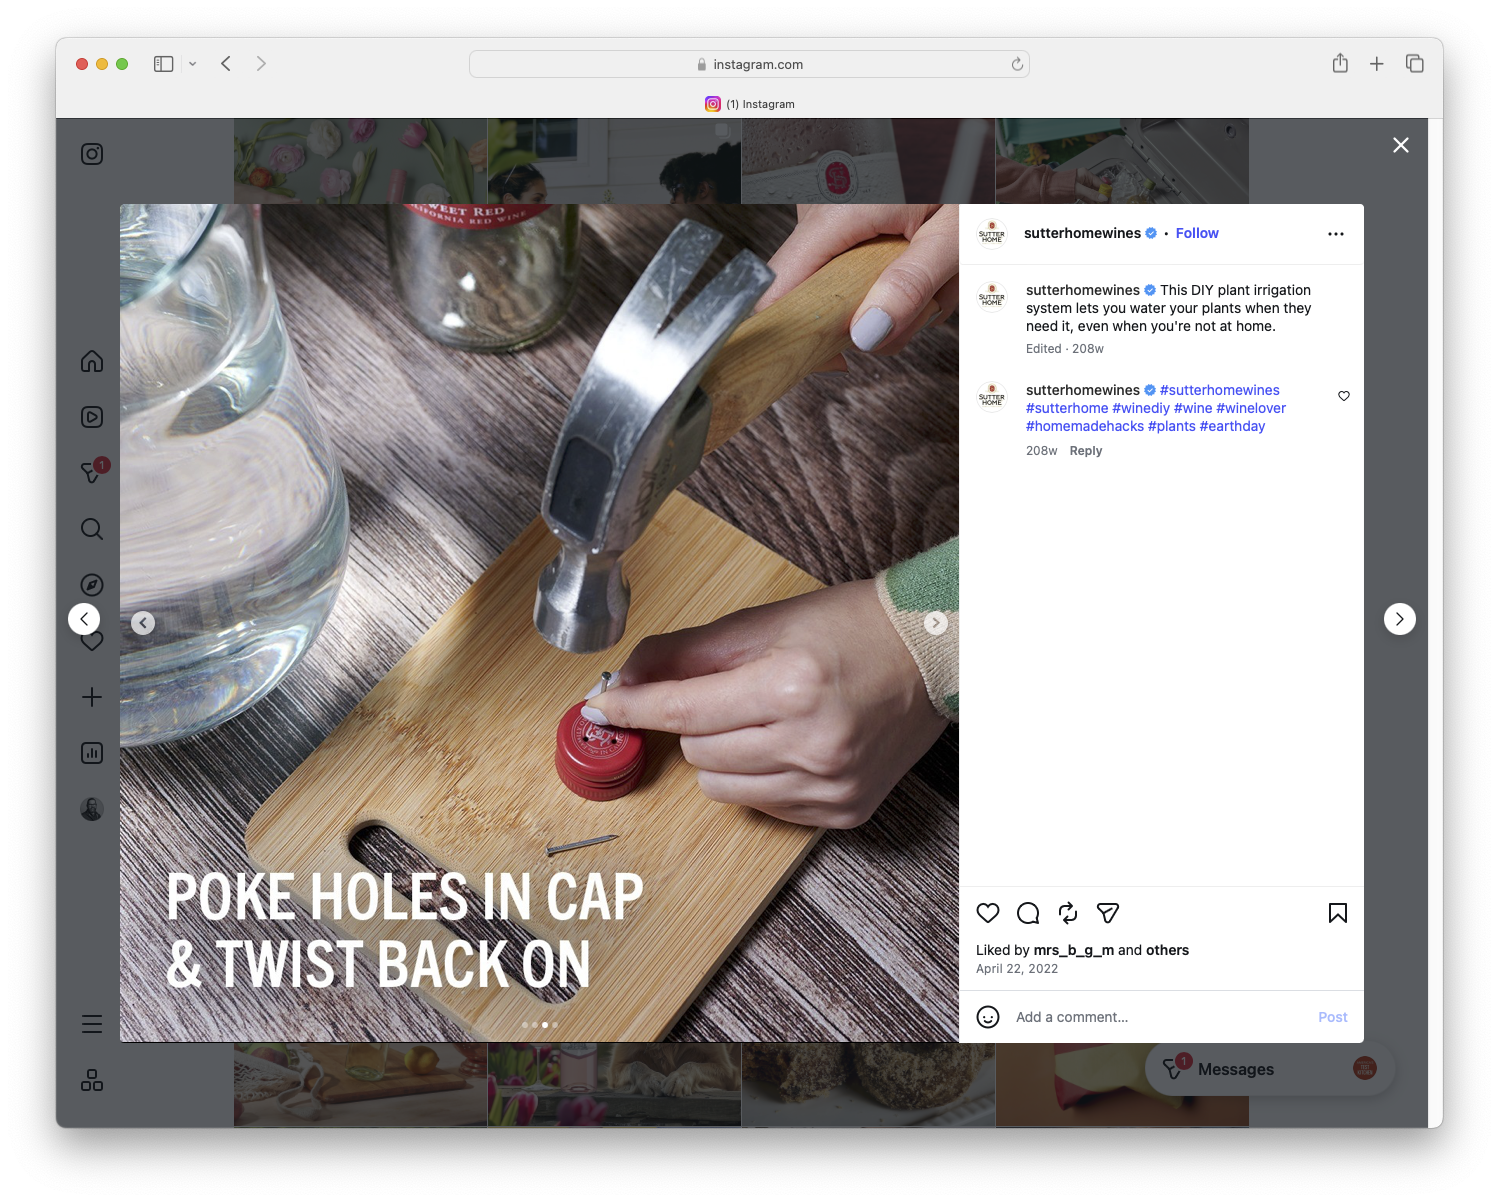Open the Explore compass icon

tap(91, 585)
